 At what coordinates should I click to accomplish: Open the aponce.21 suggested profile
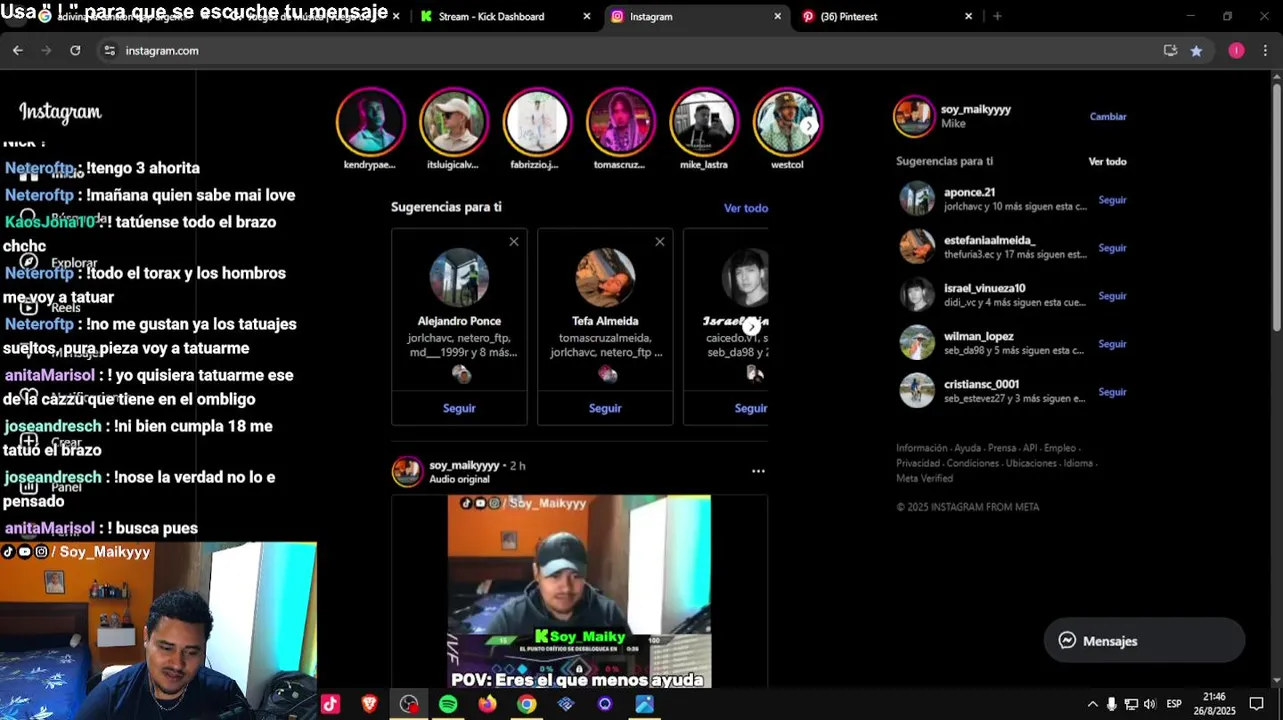[x=969, y=192]
